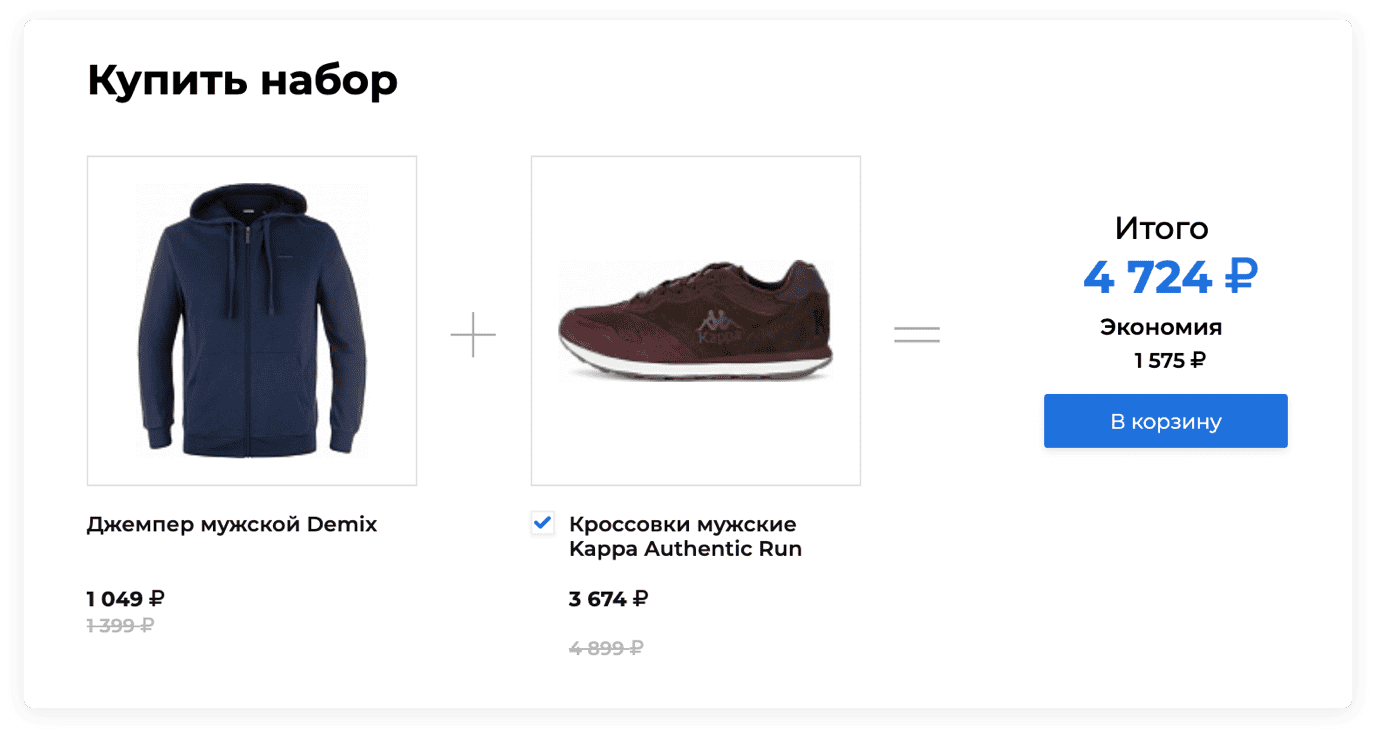The width and height of the screenshot is (1376, 736).
Task: Open the burgundy sneaker product image
Action: point(695,320)
